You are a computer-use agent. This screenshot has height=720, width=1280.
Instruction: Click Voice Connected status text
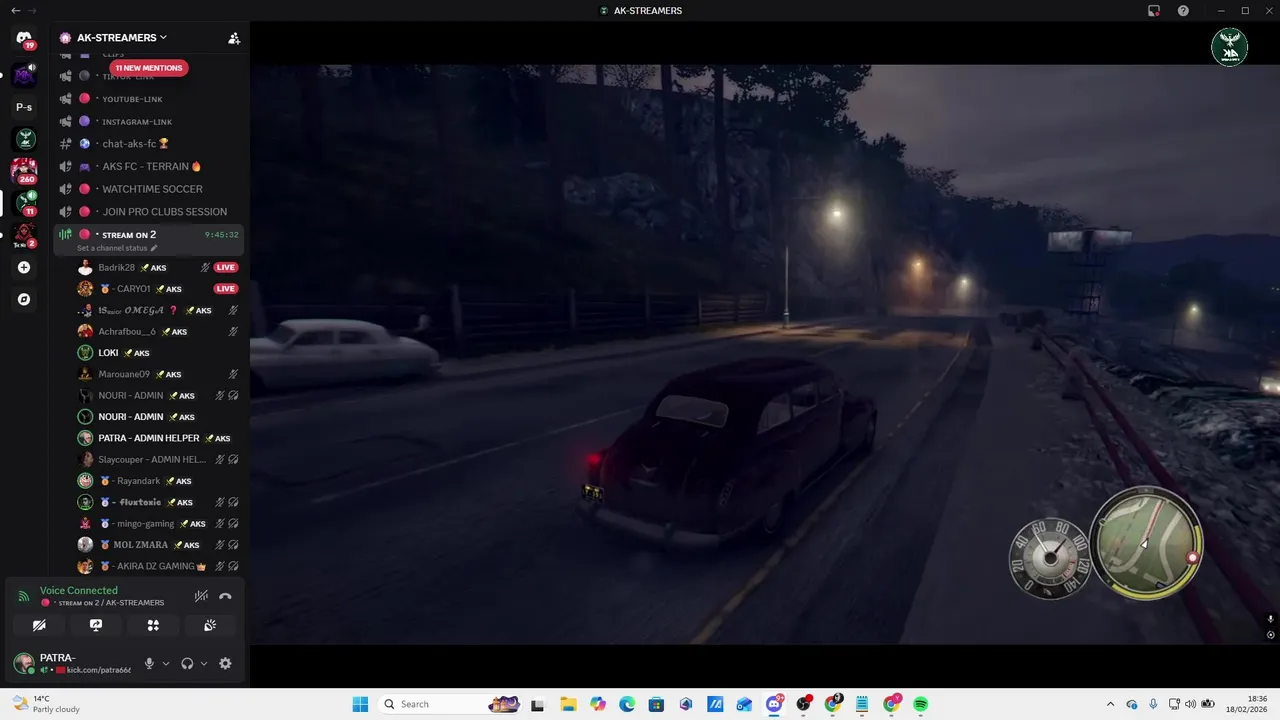78,590
